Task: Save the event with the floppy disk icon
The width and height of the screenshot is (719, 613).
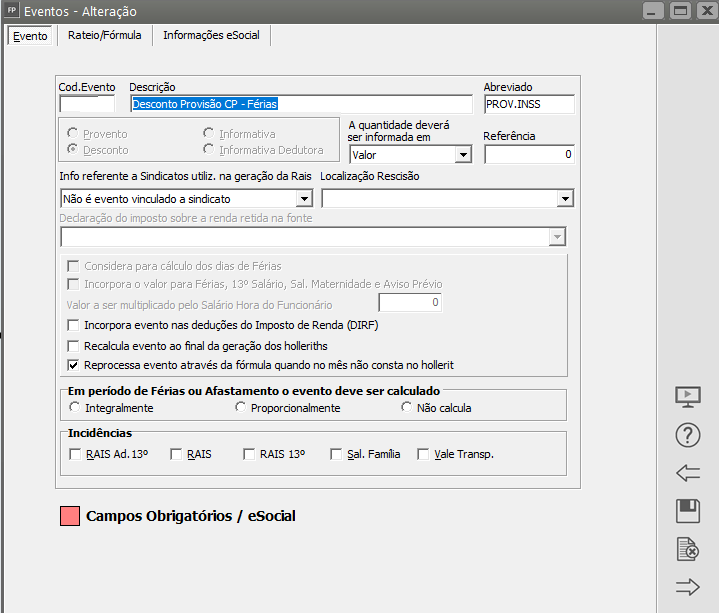Action: coord(687,511)
